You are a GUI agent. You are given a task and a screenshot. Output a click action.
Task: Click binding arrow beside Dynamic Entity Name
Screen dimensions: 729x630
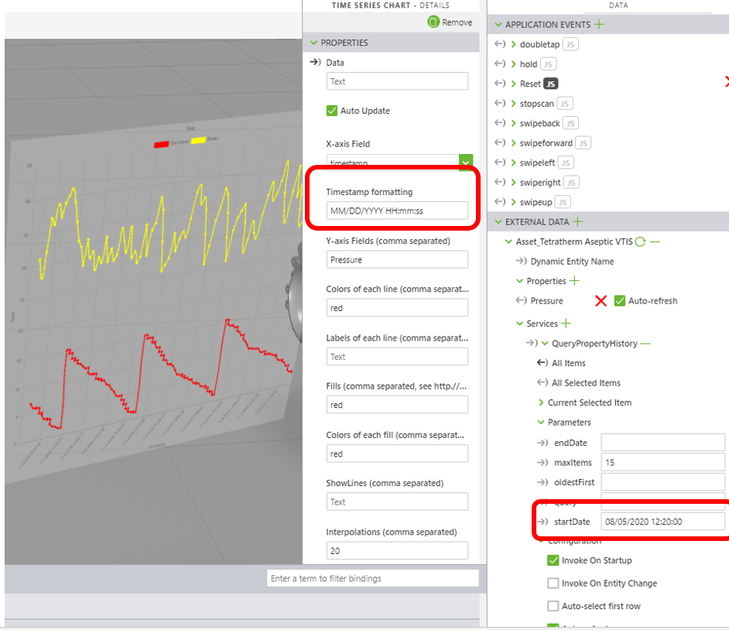(x=521, y=261)
